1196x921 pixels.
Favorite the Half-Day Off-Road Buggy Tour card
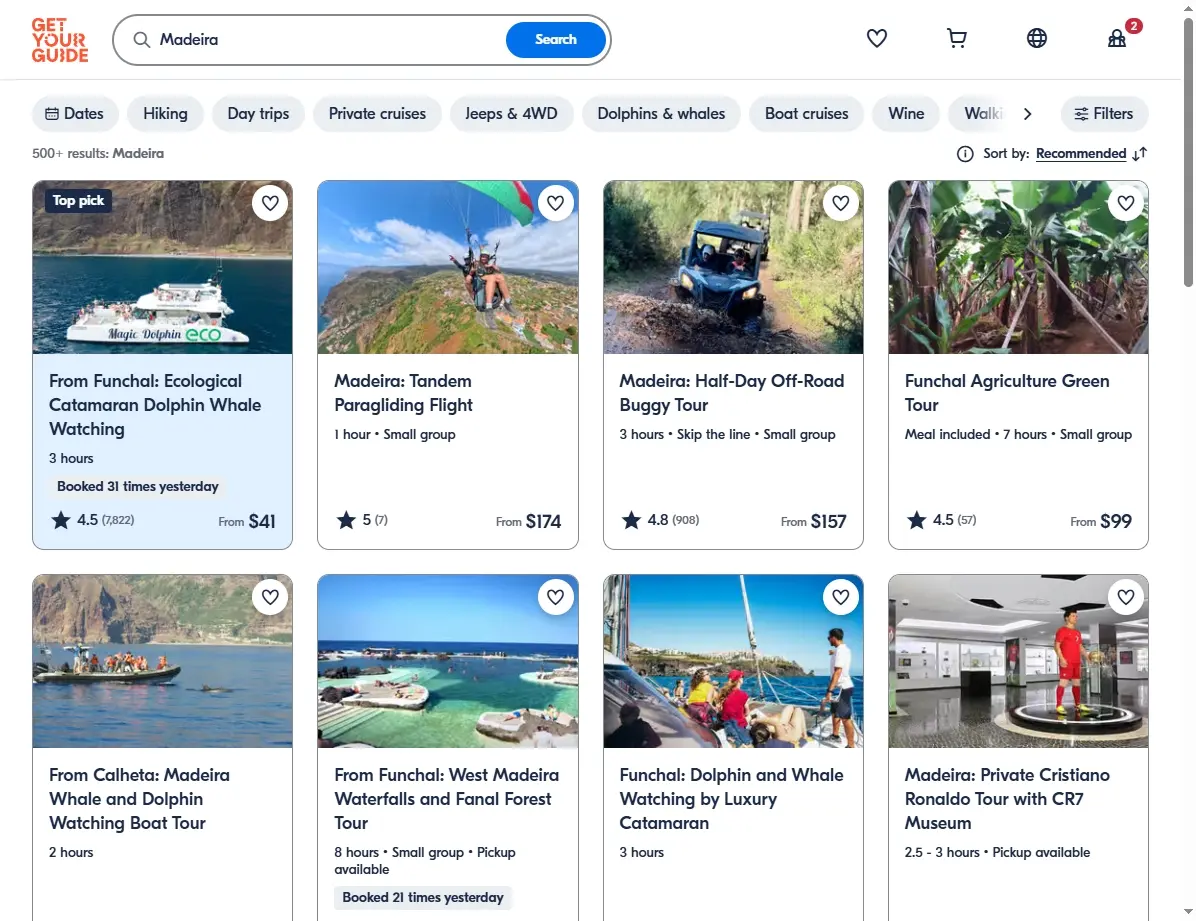tap(841, 203)
